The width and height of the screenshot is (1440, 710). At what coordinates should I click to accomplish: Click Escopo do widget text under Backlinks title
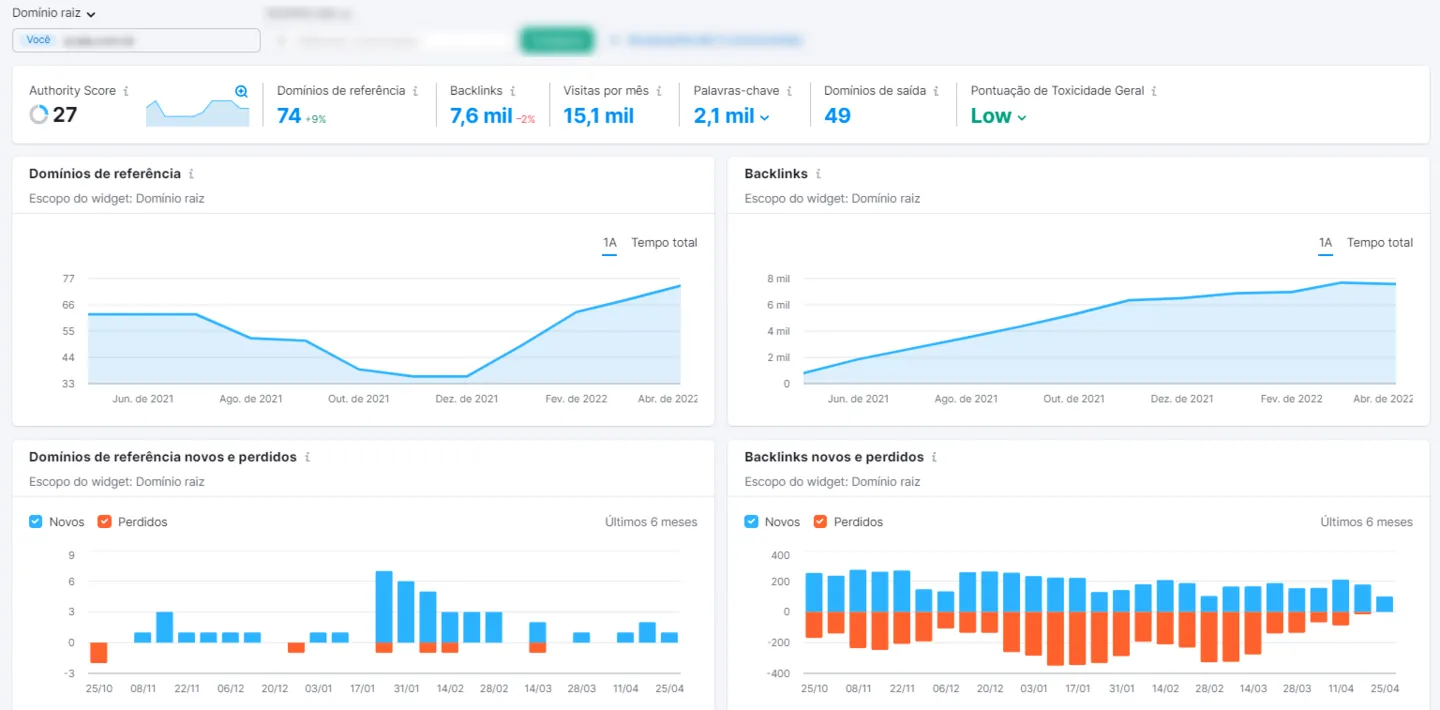coord(832,199)
